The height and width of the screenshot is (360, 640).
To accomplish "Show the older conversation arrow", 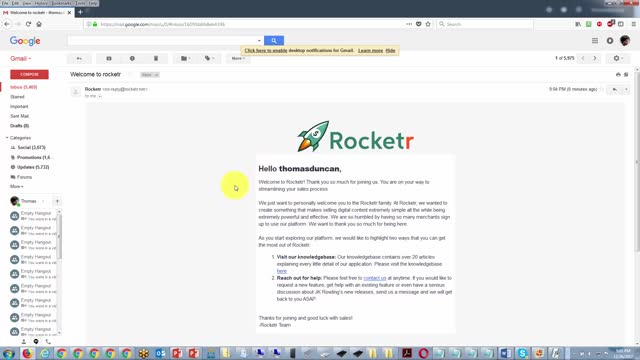I will [595, 58].
